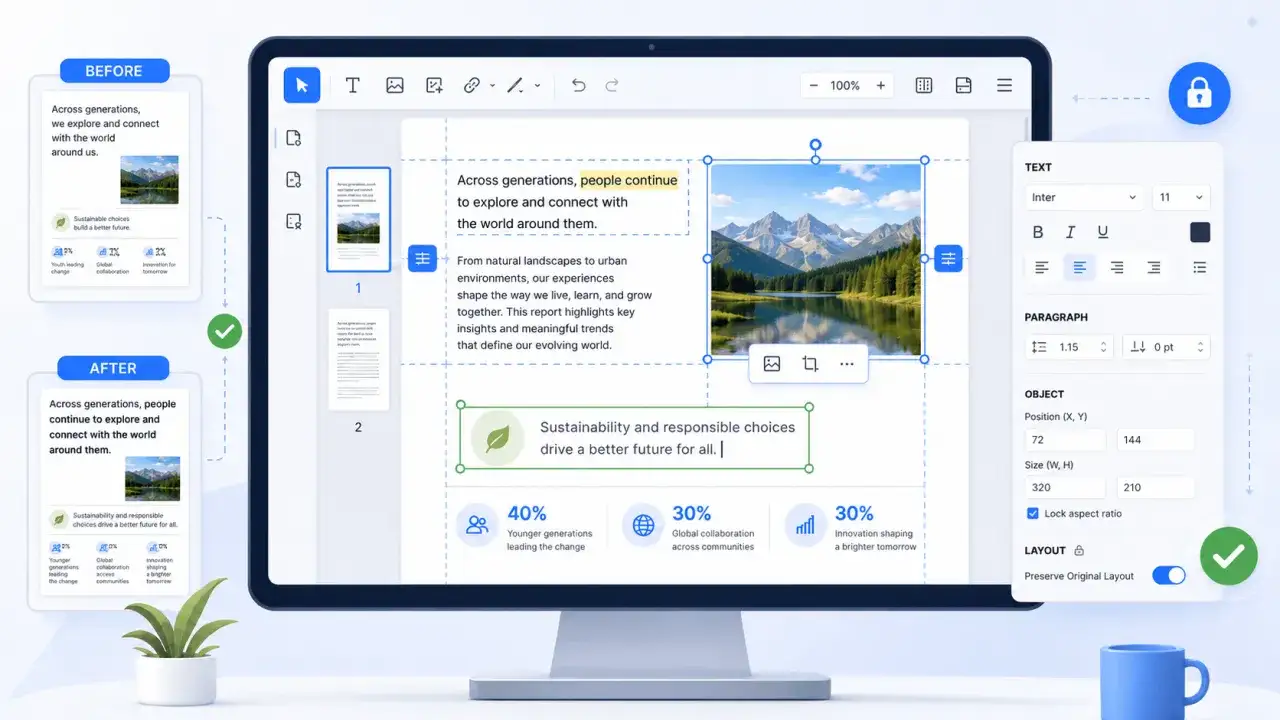
Task: Open the link tool dropdown arrow
Action: tap(492, 86)
